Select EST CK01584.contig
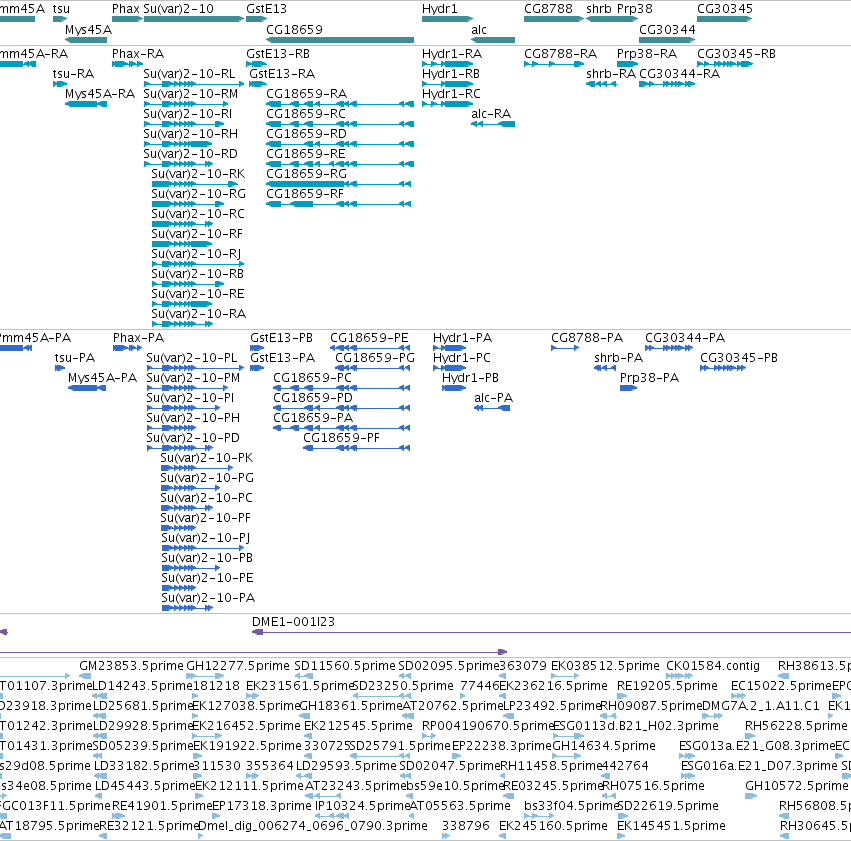851x841 pixels. [x=713, y=666]
